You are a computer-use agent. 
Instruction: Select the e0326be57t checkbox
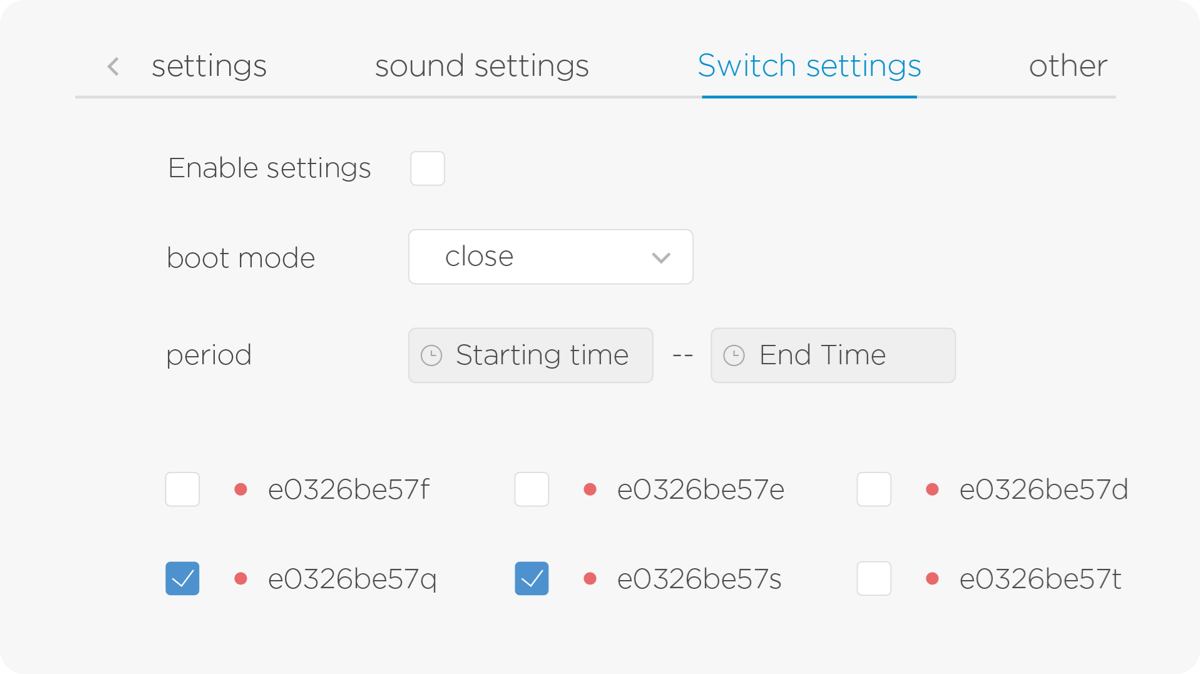pos(874,579)
